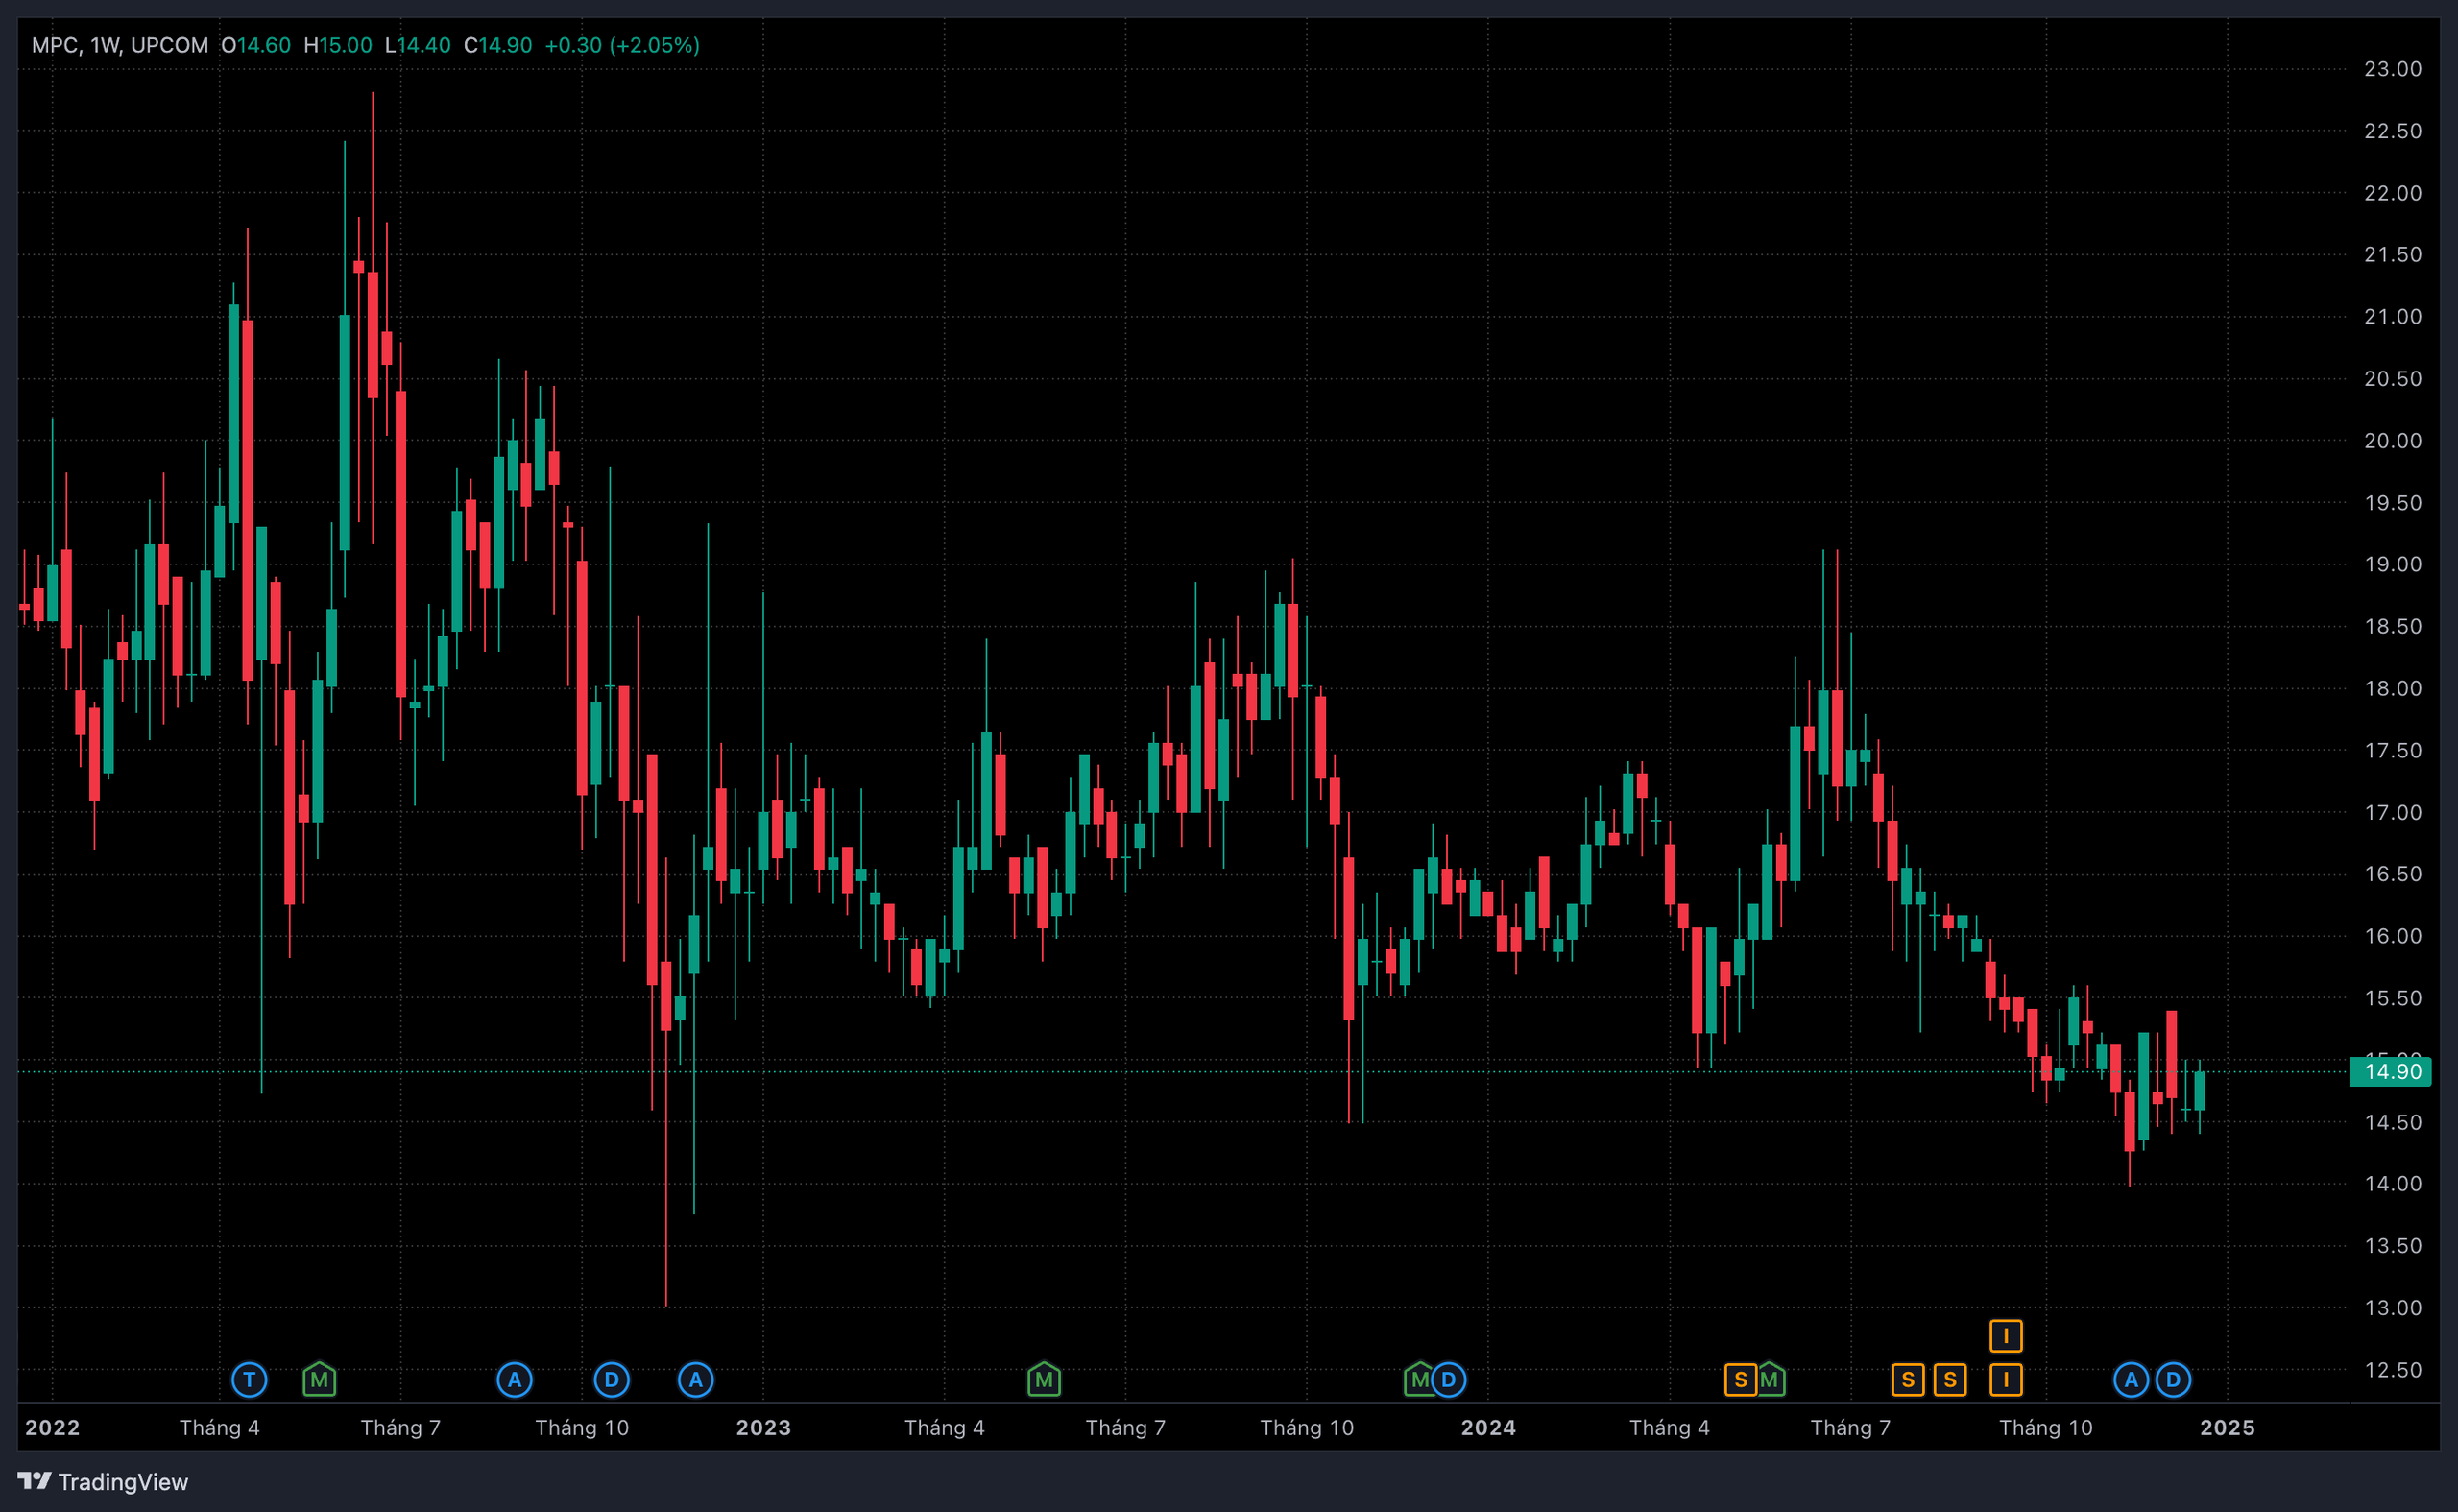Click the 23.00 price scale label
This screenshot has width=2458, height=1512.
point(2392,69)
